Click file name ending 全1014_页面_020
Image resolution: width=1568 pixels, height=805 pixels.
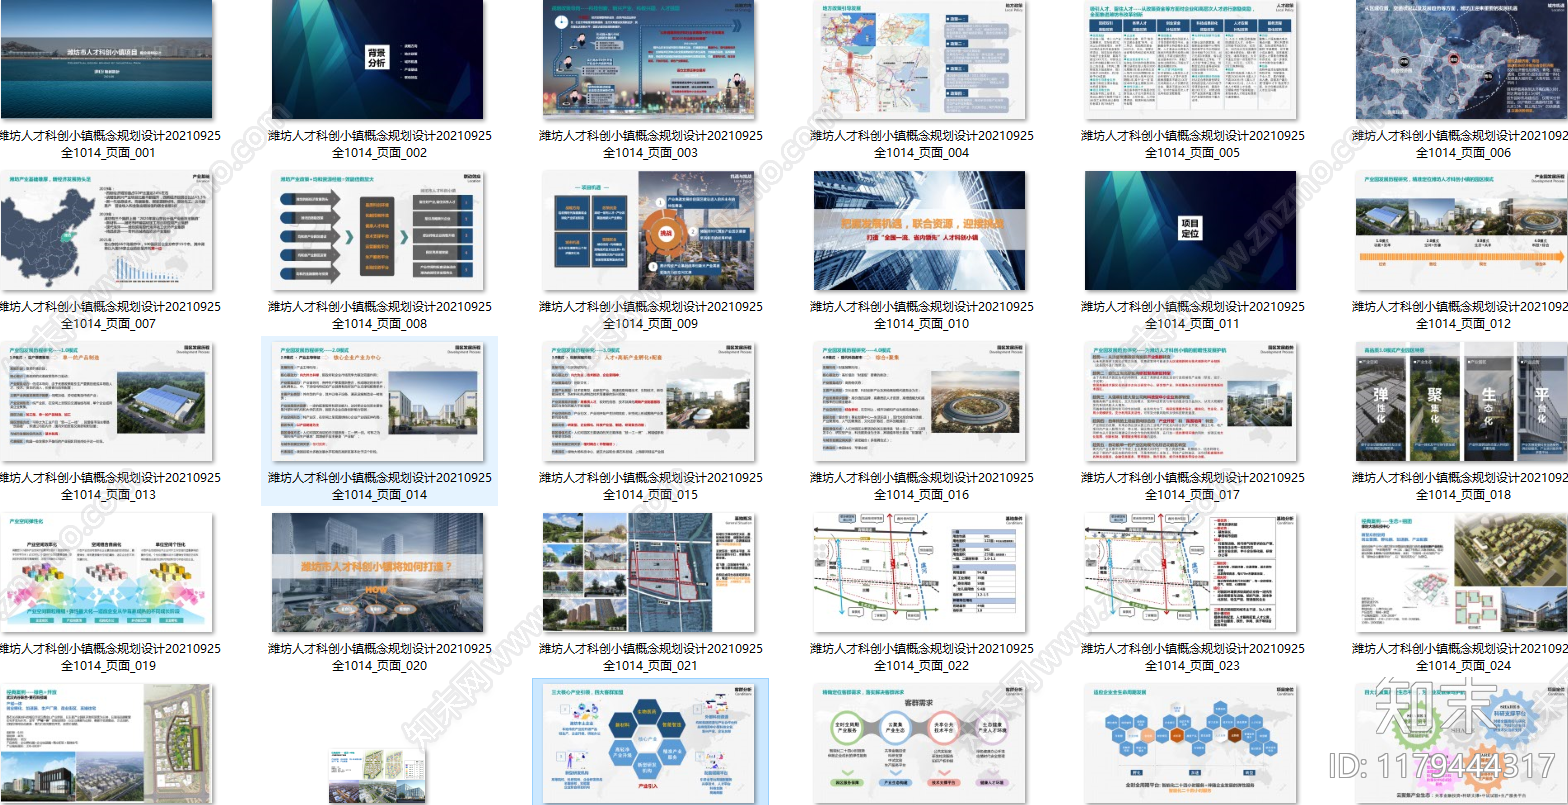point(379,657)
